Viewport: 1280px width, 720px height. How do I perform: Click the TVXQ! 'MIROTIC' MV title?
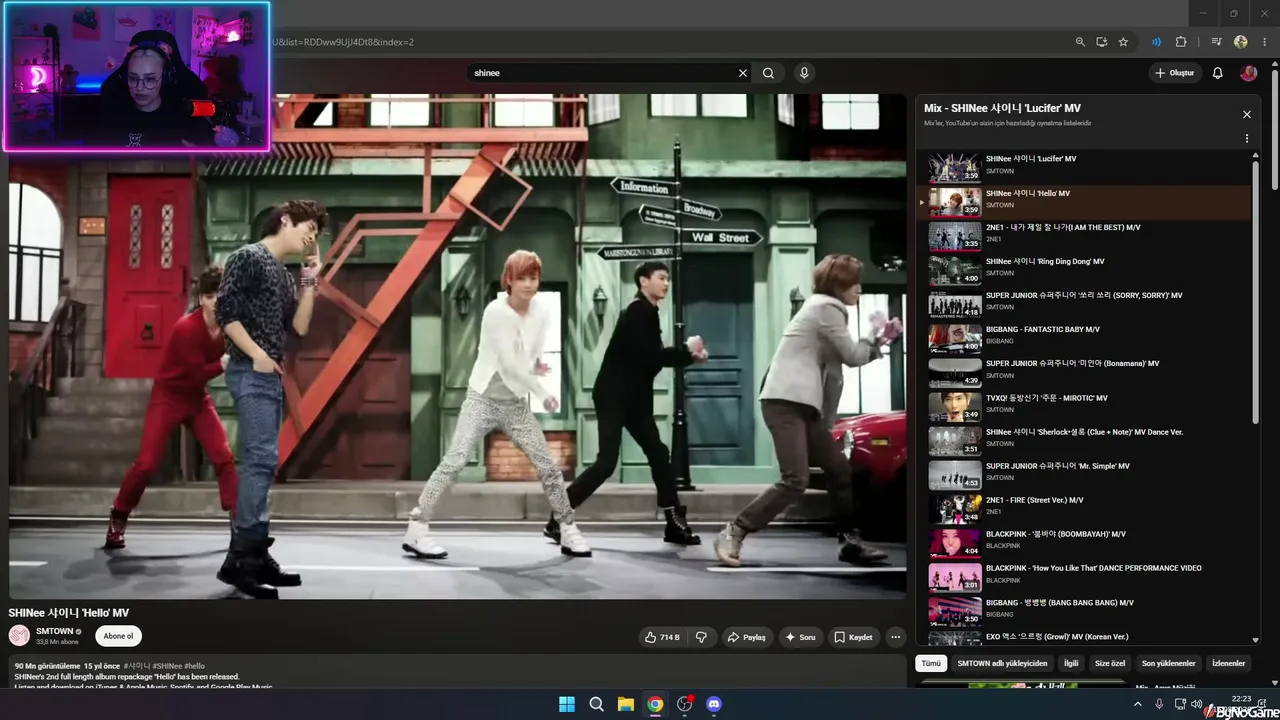click(1046, 398)
